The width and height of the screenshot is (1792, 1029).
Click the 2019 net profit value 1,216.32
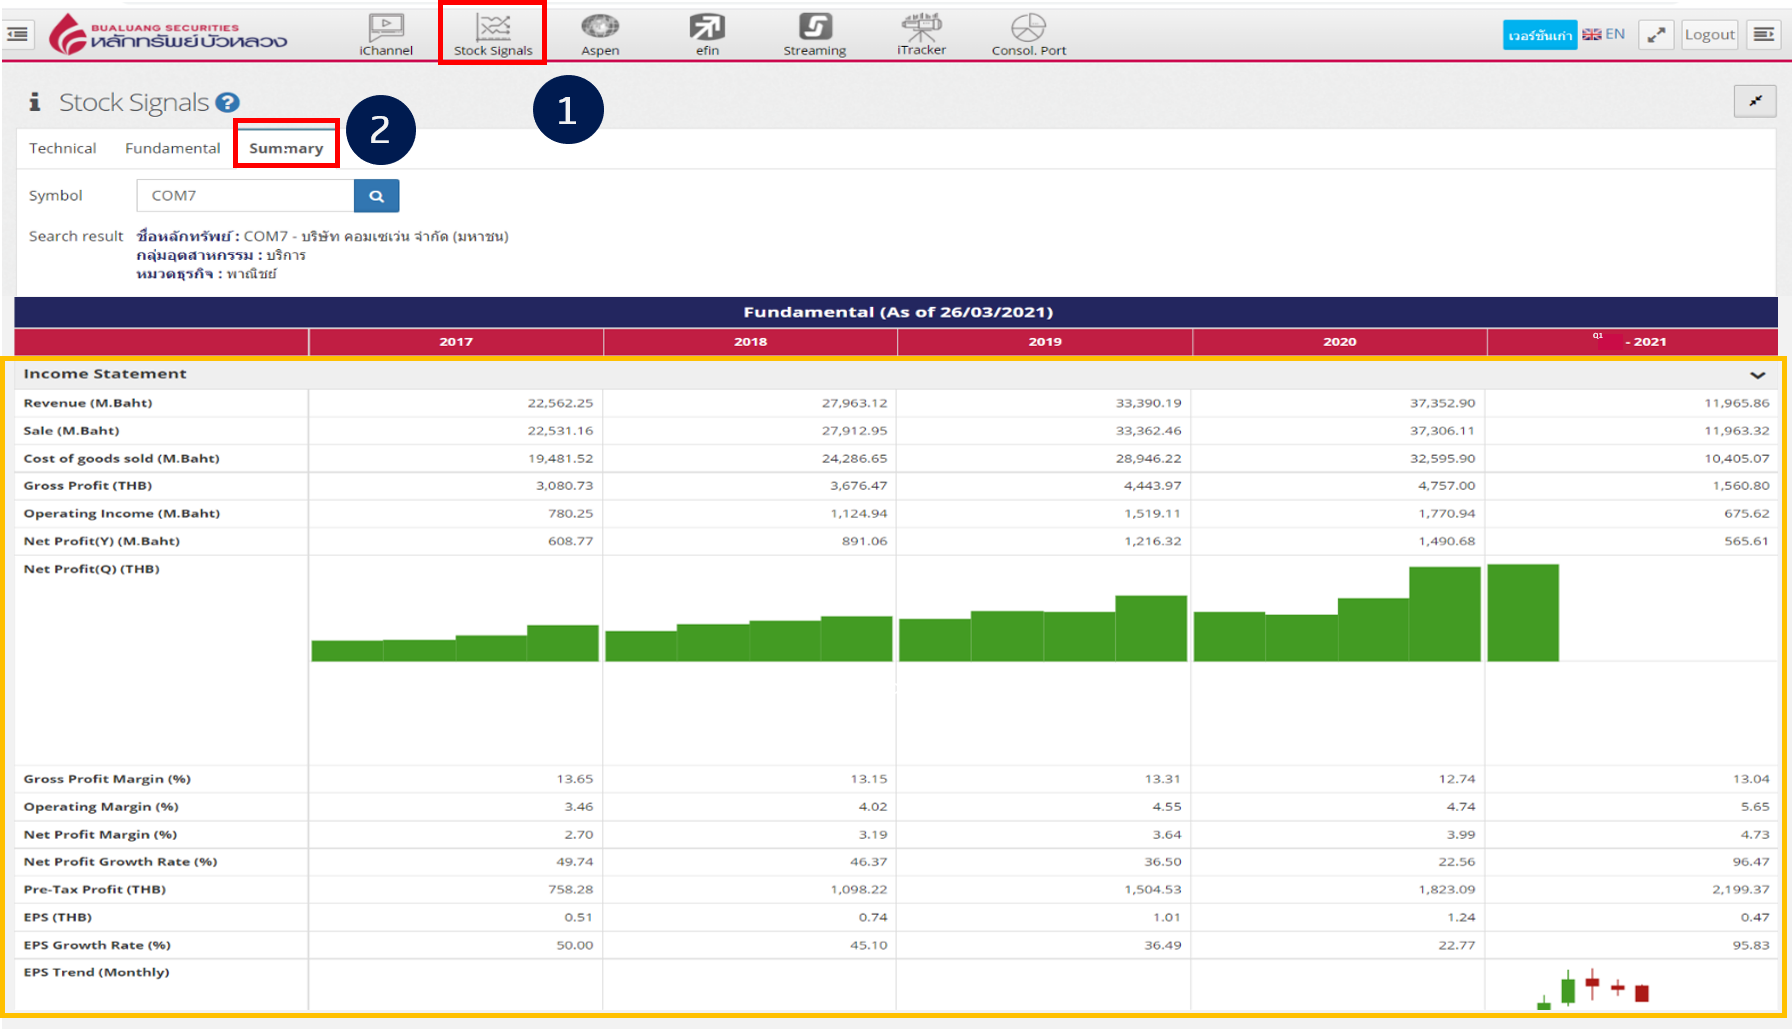click(x=1152, y=541)
